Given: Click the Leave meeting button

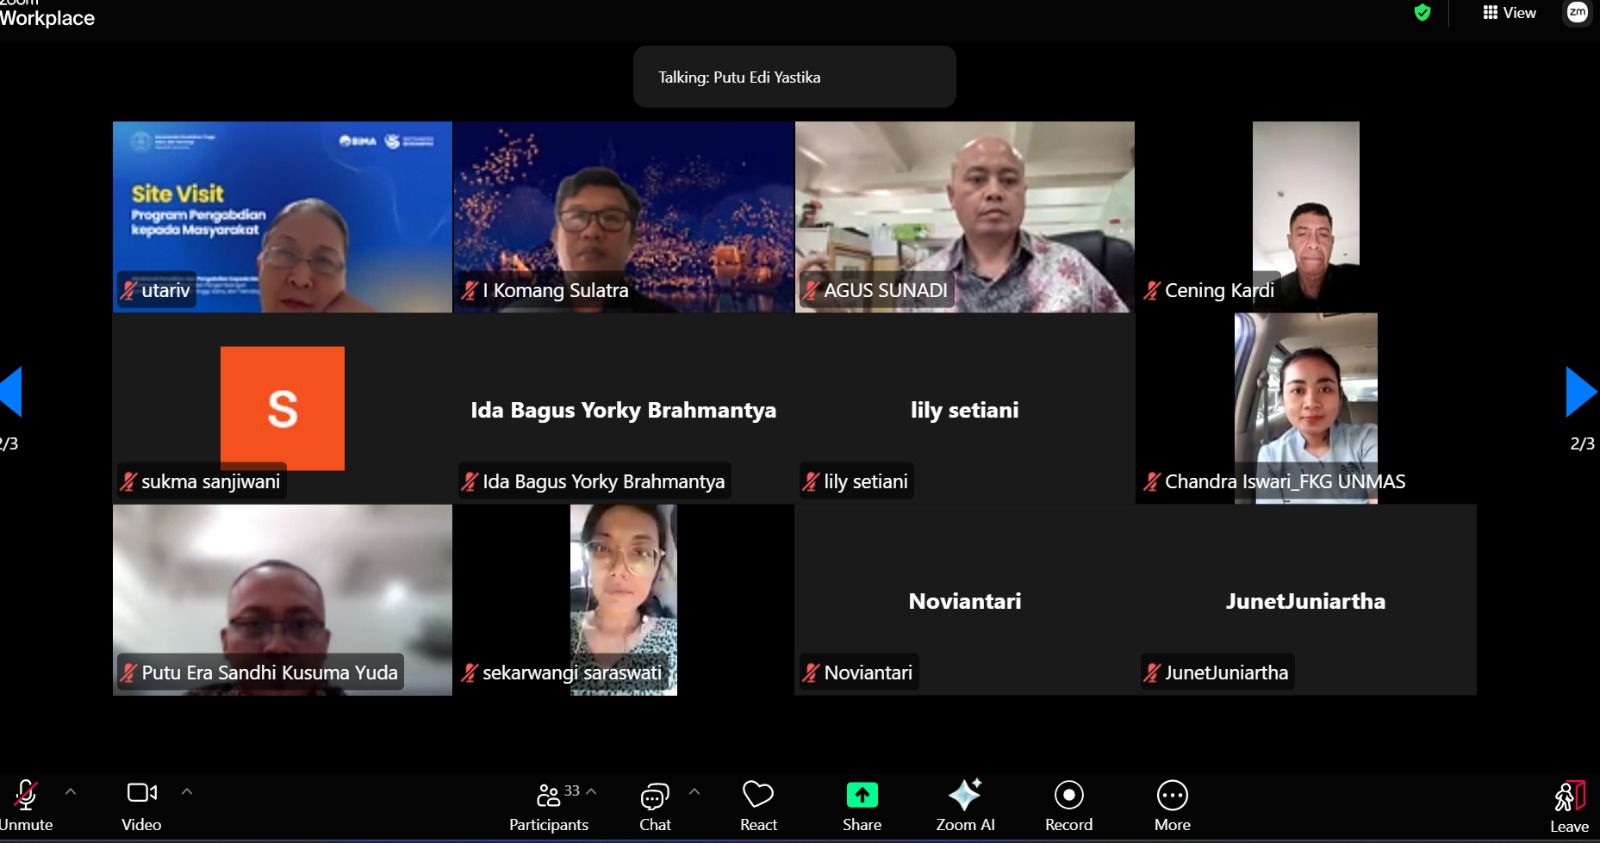Looking at the screenshot, I should (x=1570, y=807).
